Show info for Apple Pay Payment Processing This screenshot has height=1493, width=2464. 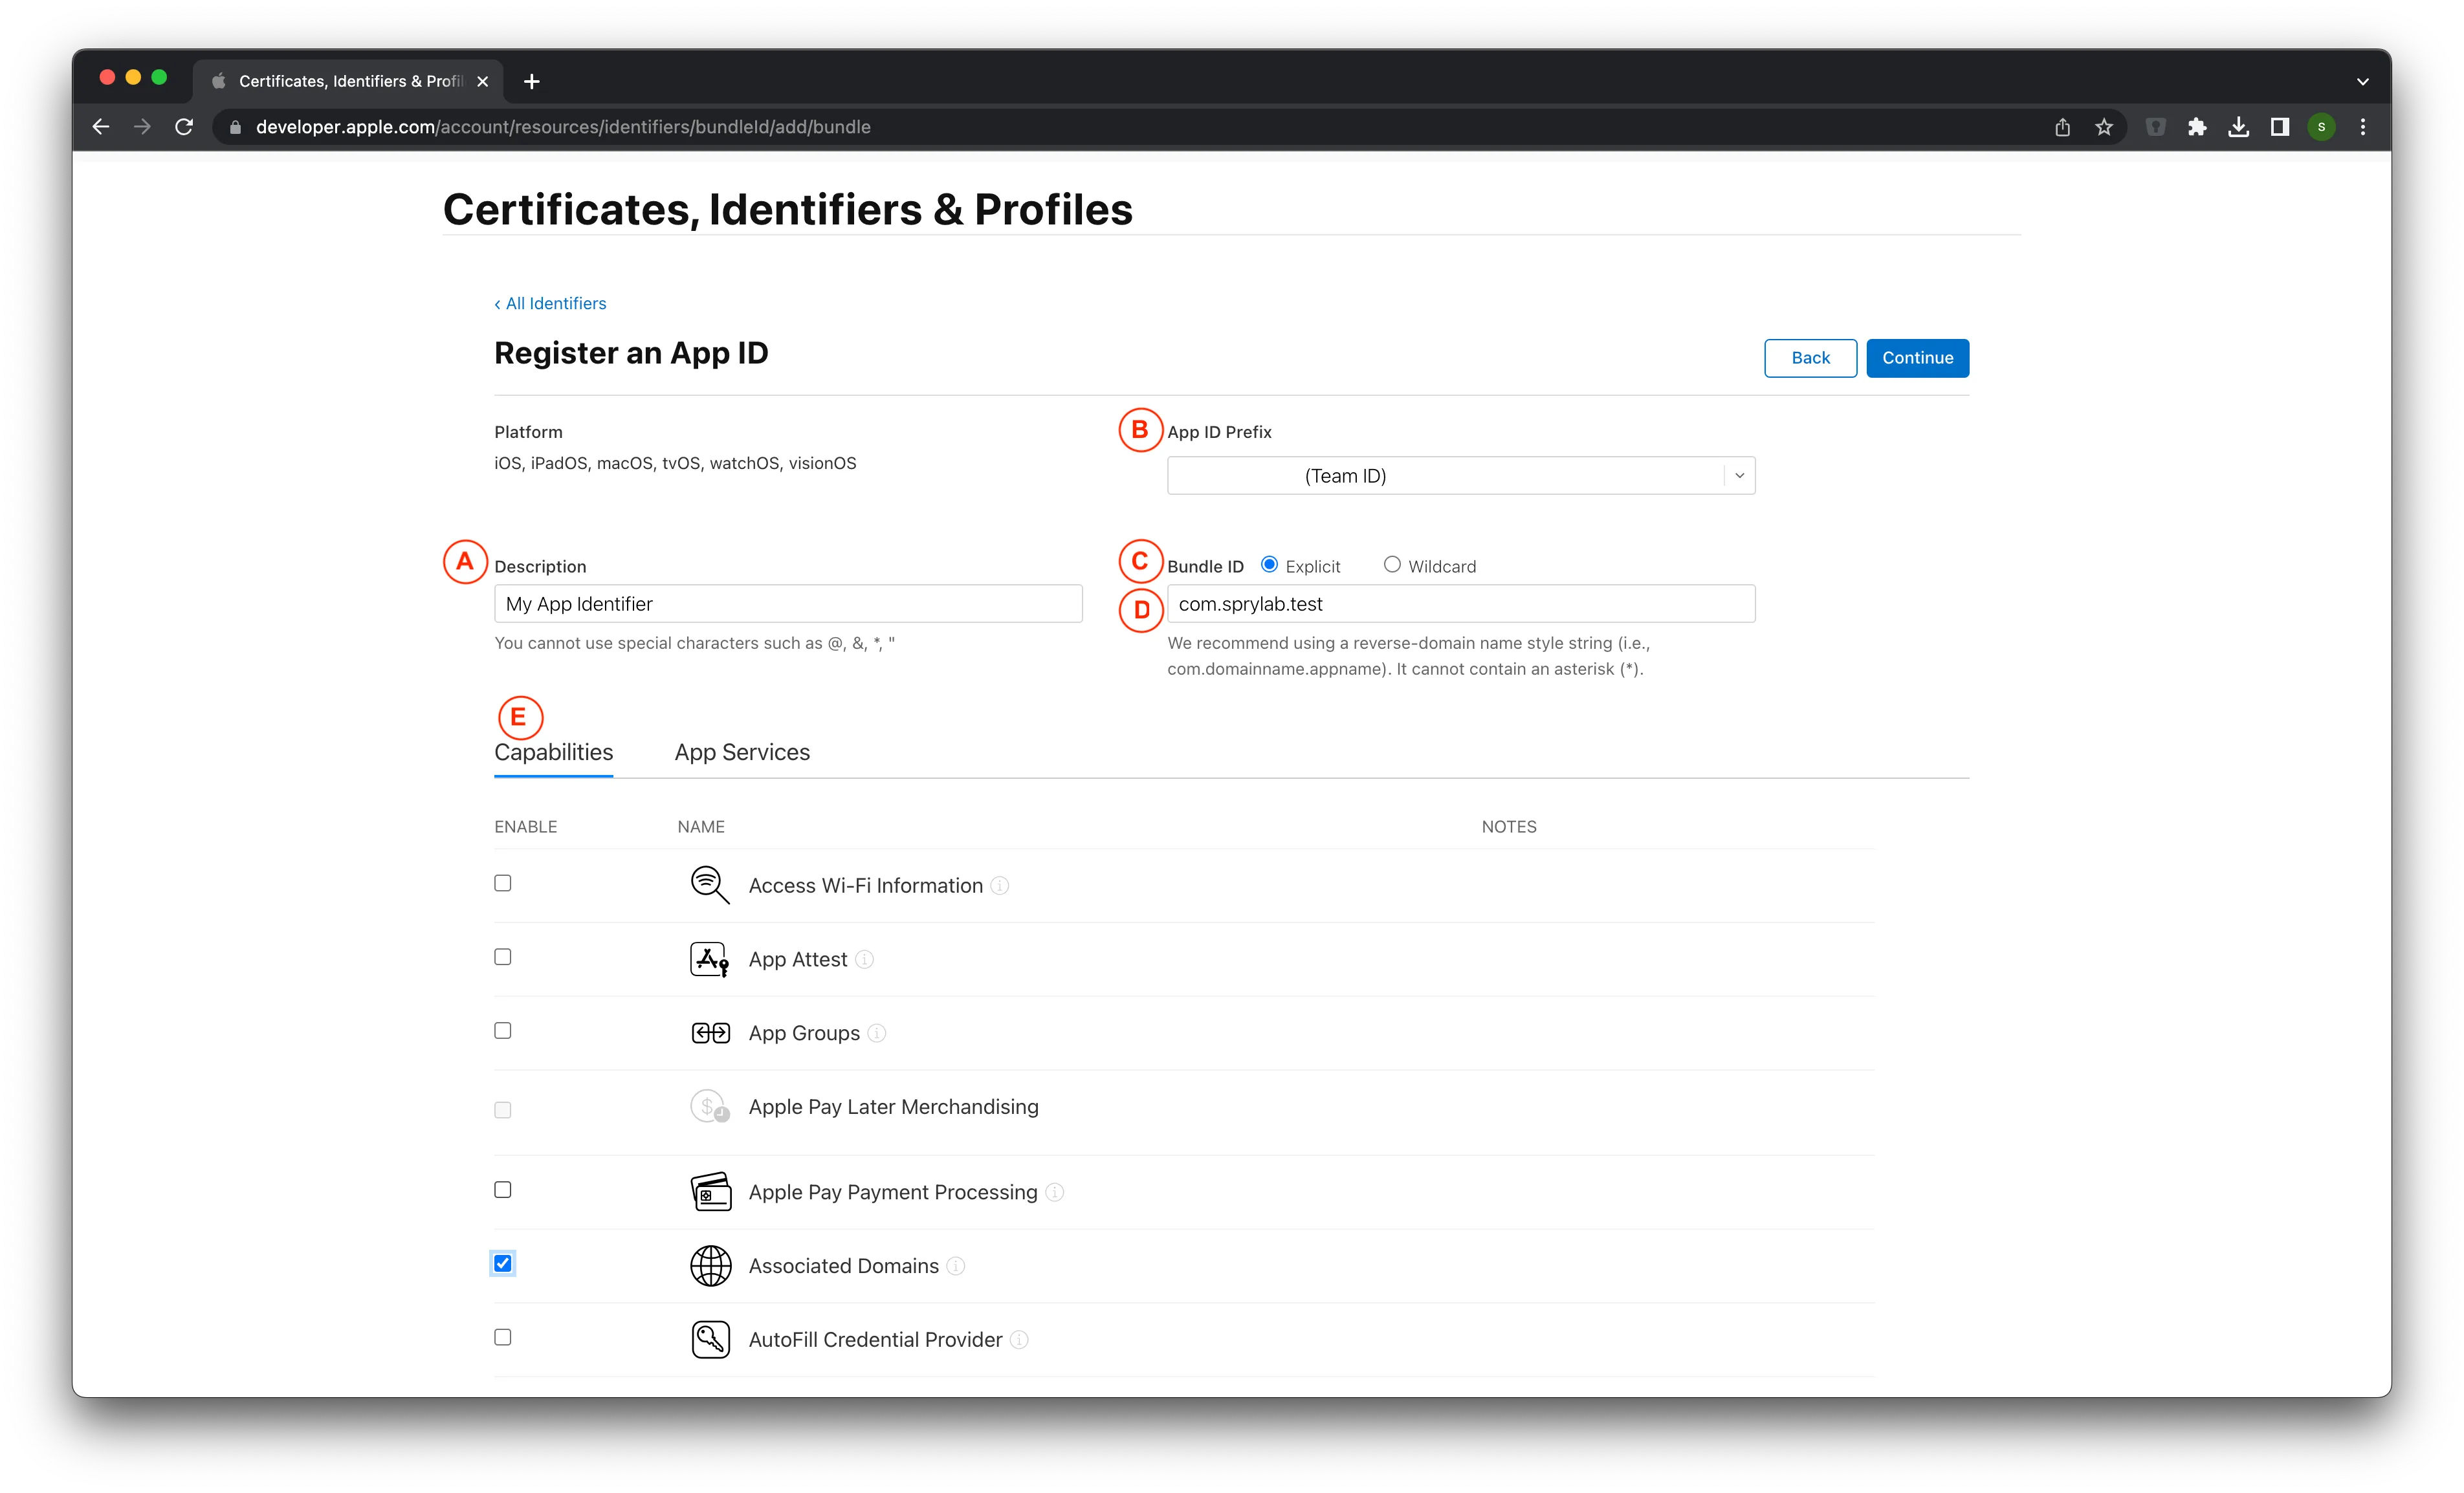coord(1055,1193)
